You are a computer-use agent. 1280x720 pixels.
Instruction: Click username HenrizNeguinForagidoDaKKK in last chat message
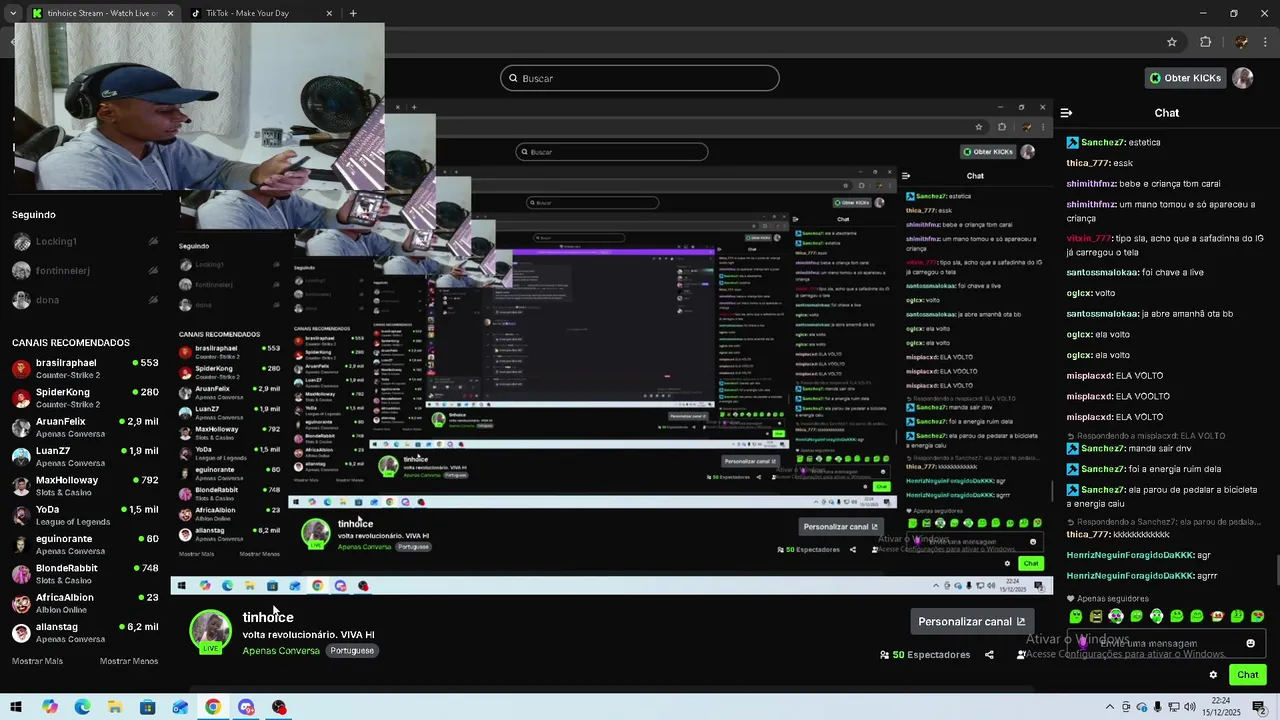pyautogui.click(x=1130, y=576)
